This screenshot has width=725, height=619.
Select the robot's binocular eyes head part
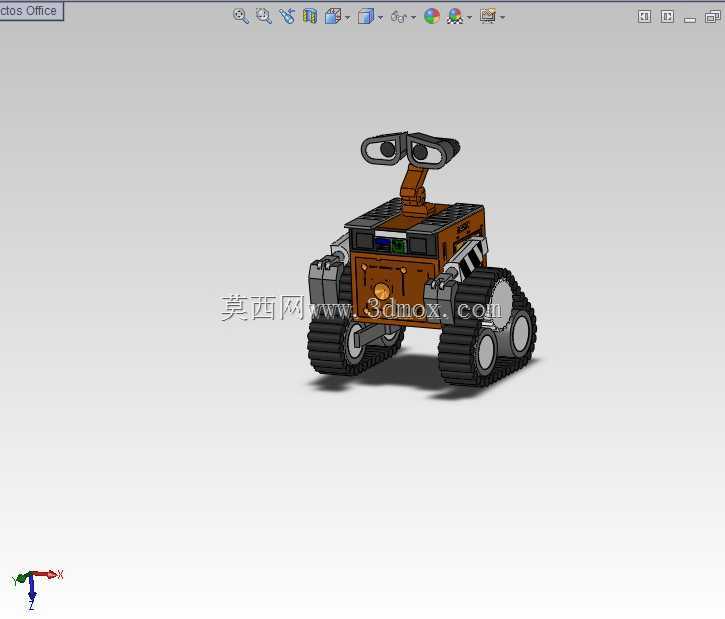tap(410, 149)
